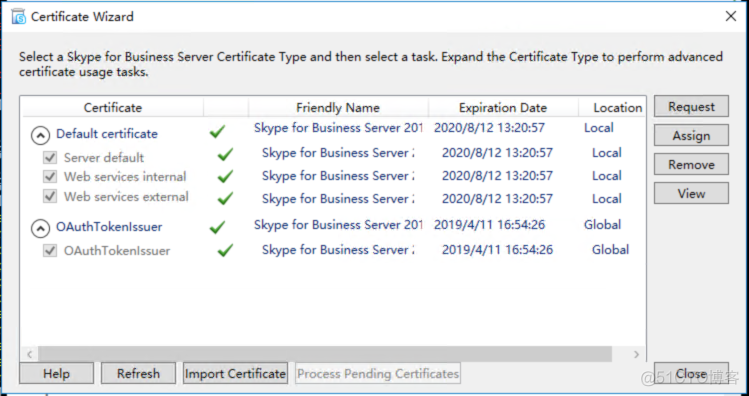The image size is (749, 396).
Task: Close the wizard with Close button
Action: pos(691,373)
